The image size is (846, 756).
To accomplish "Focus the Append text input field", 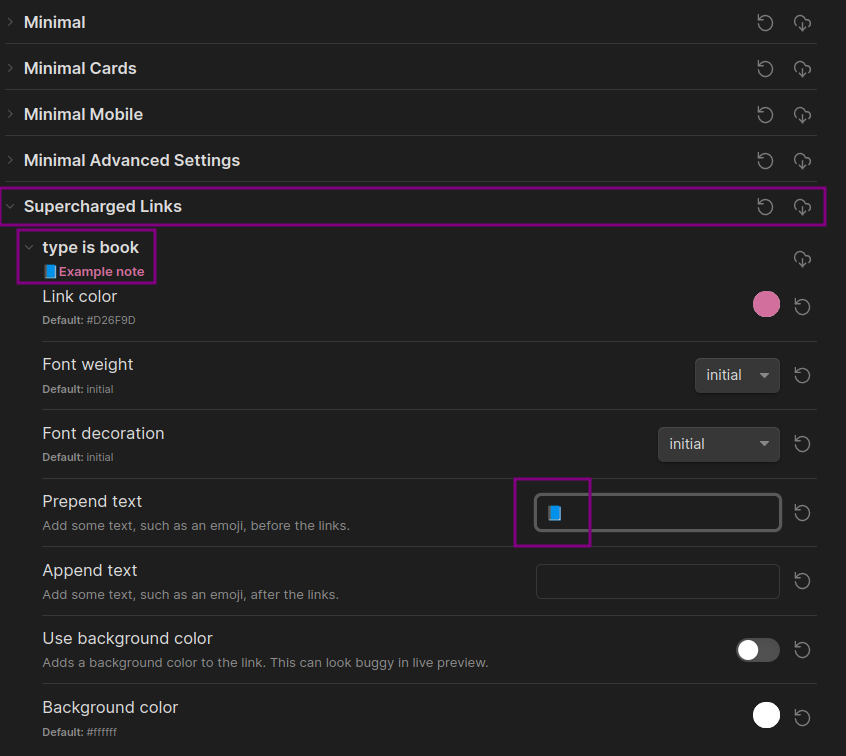I will [658, 581].
